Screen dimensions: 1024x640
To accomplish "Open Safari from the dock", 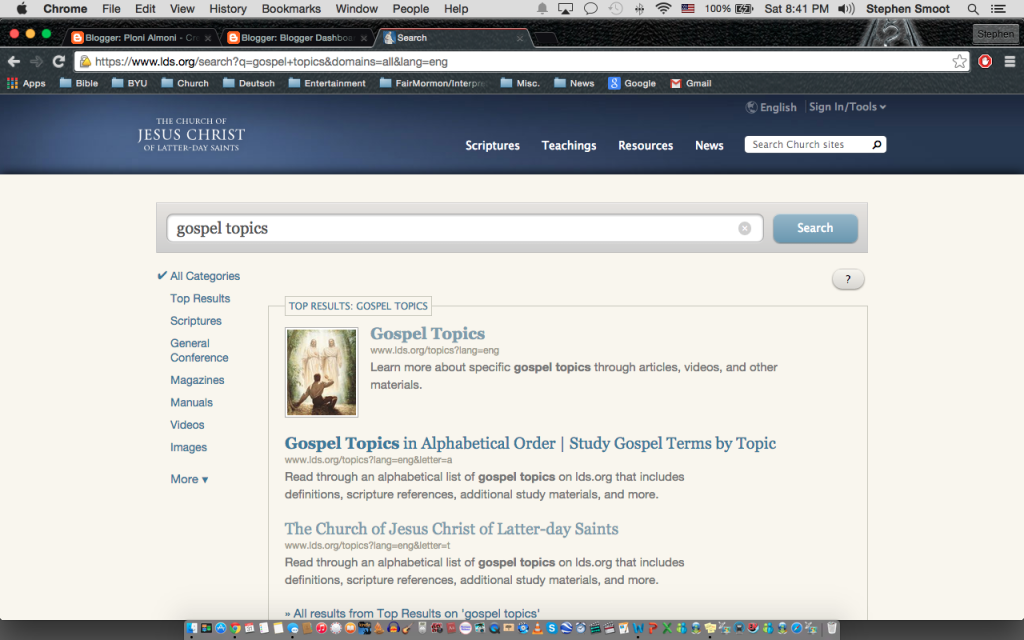I will 797,628.
